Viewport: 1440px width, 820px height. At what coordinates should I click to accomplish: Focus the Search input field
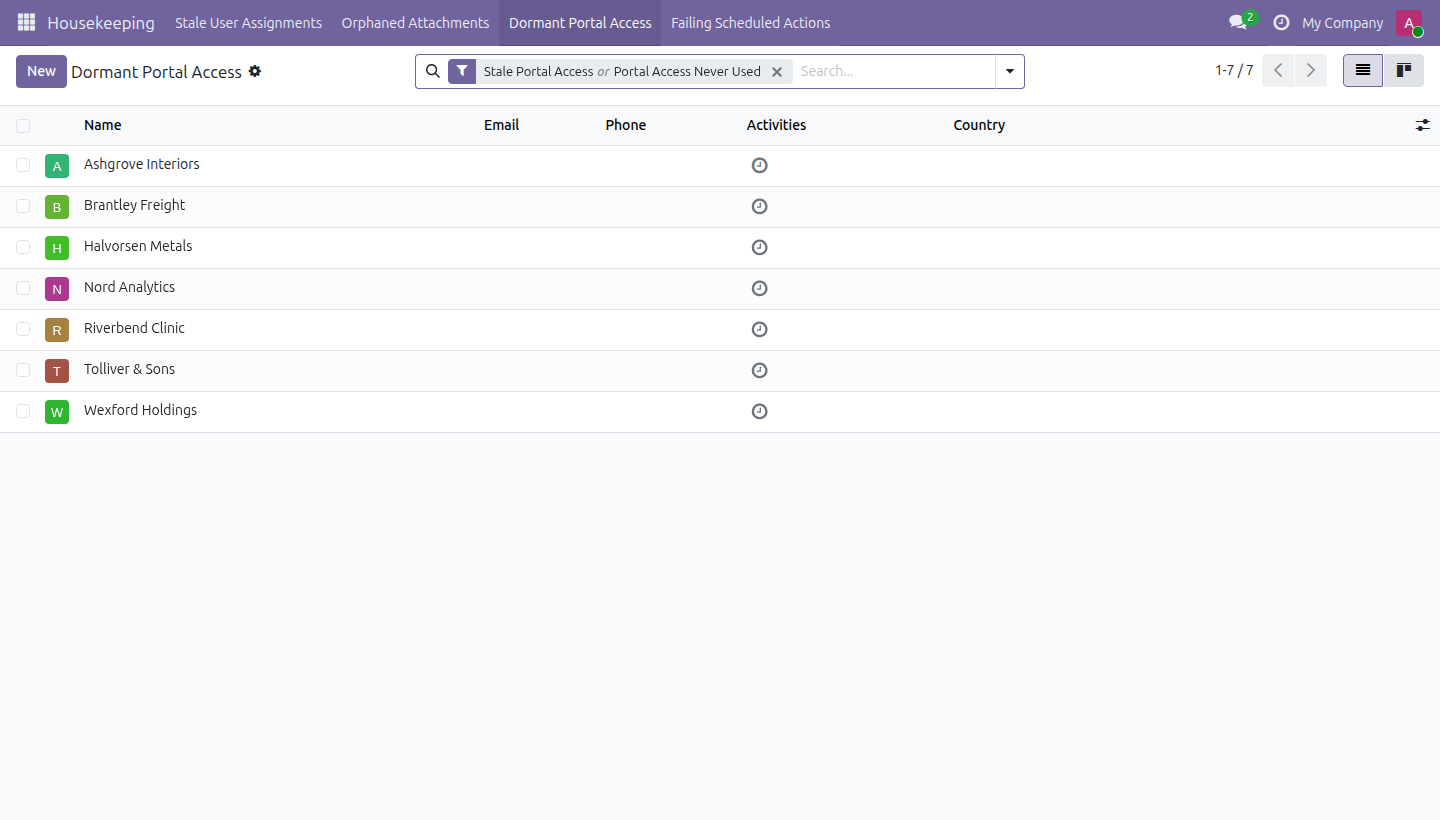tap(894, 71)
